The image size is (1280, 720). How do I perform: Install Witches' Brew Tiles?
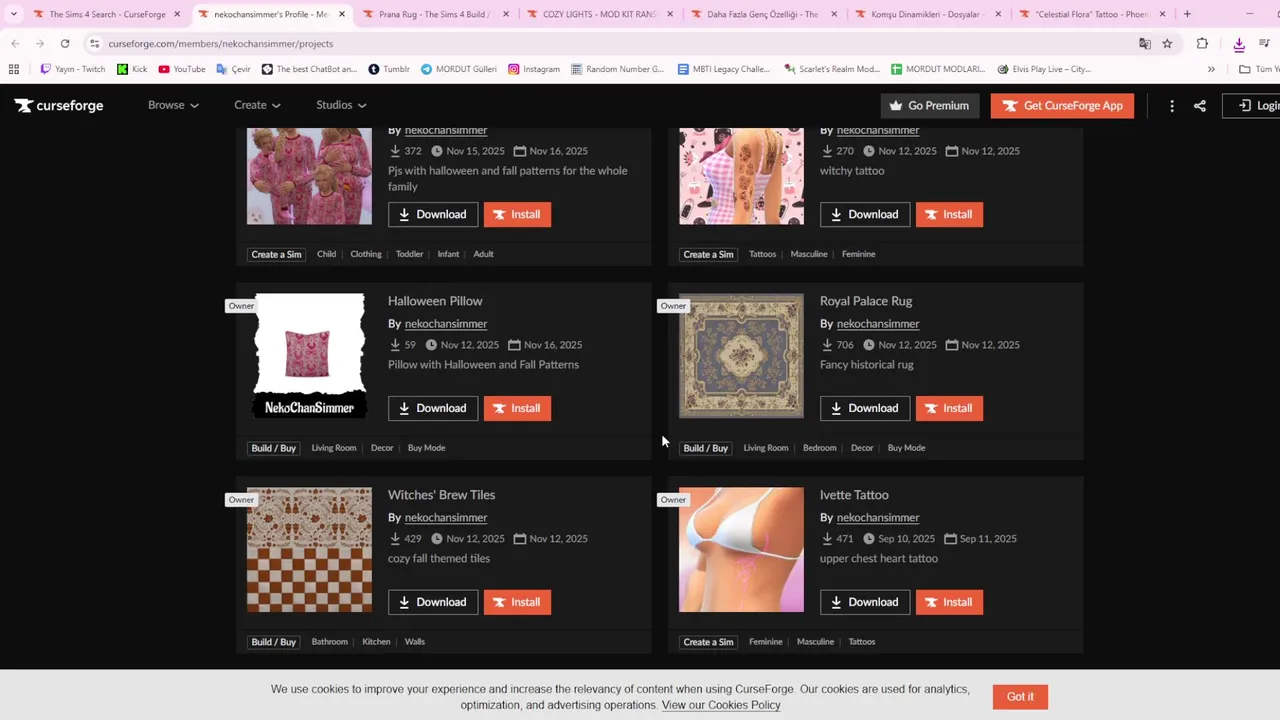pos(517,602)
